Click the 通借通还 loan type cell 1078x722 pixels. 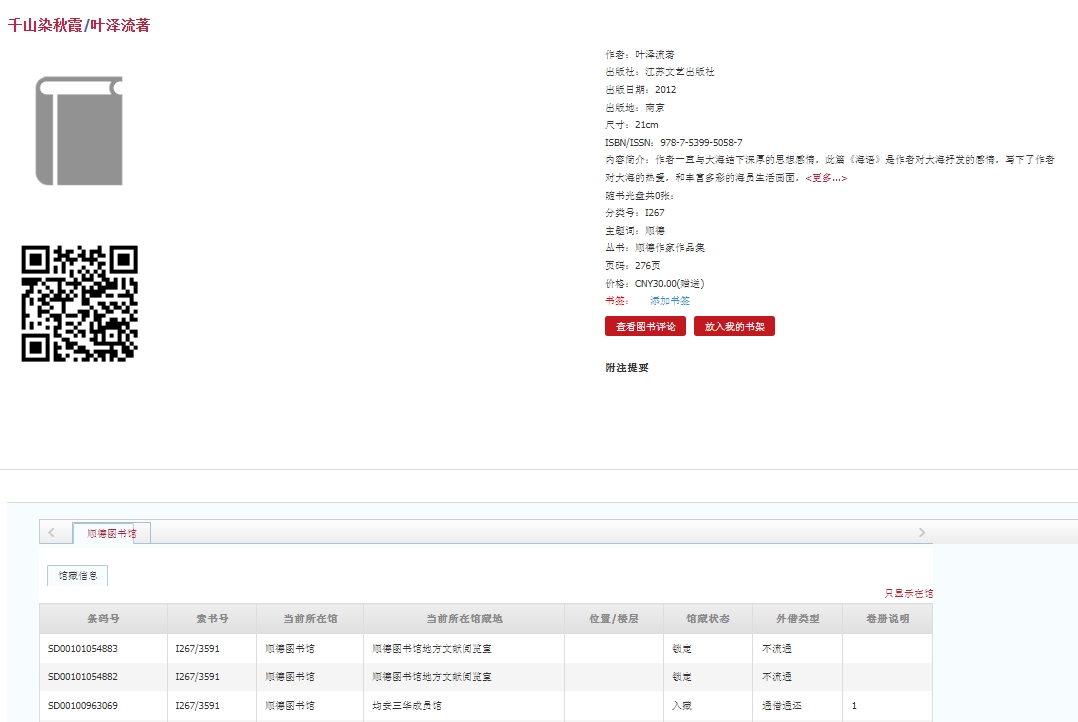tap(781, 705)
